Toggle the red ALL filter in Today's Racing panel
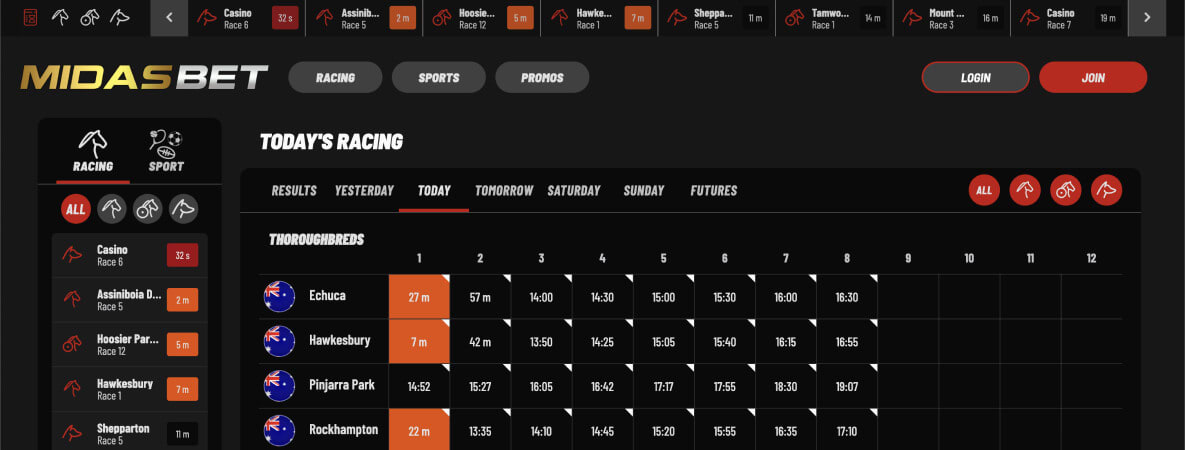Viewport: 1185px width, 450px height. tap(984, 191)
